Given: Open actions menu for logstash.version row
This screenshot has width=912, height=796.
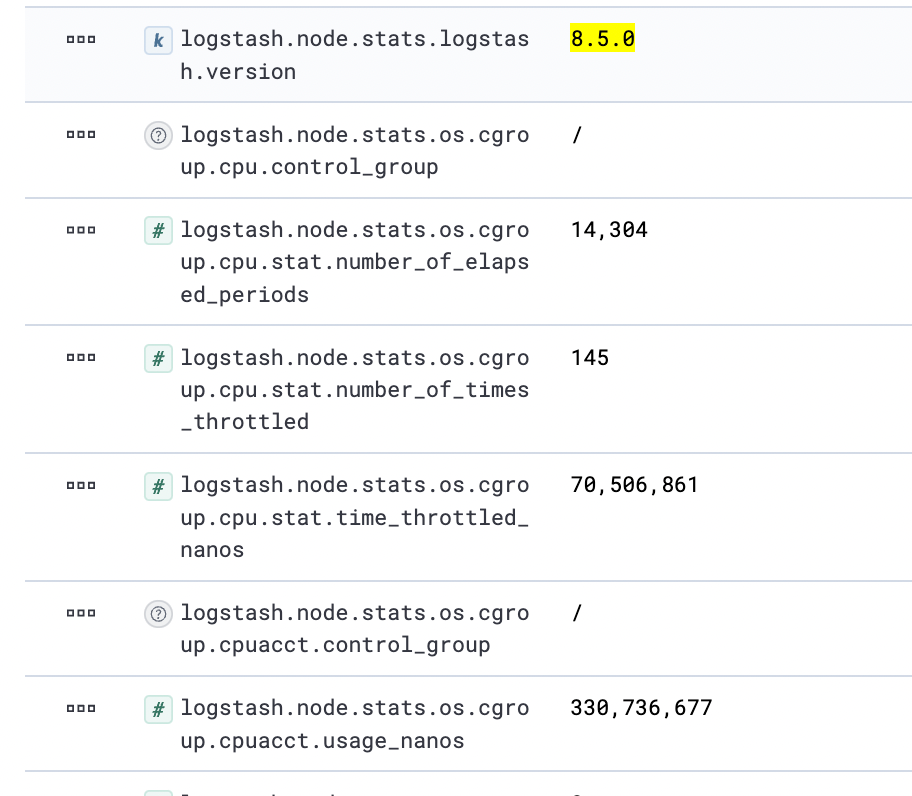Looking at the screenshot, I should coord(81,40).
